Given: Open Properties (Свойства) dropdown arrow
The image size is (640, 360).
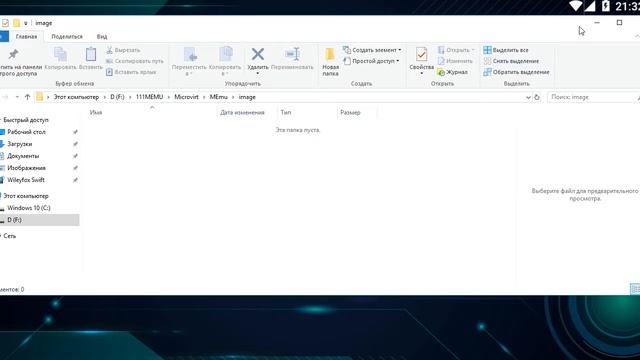Looking at the screenshot, I should 421,73.
